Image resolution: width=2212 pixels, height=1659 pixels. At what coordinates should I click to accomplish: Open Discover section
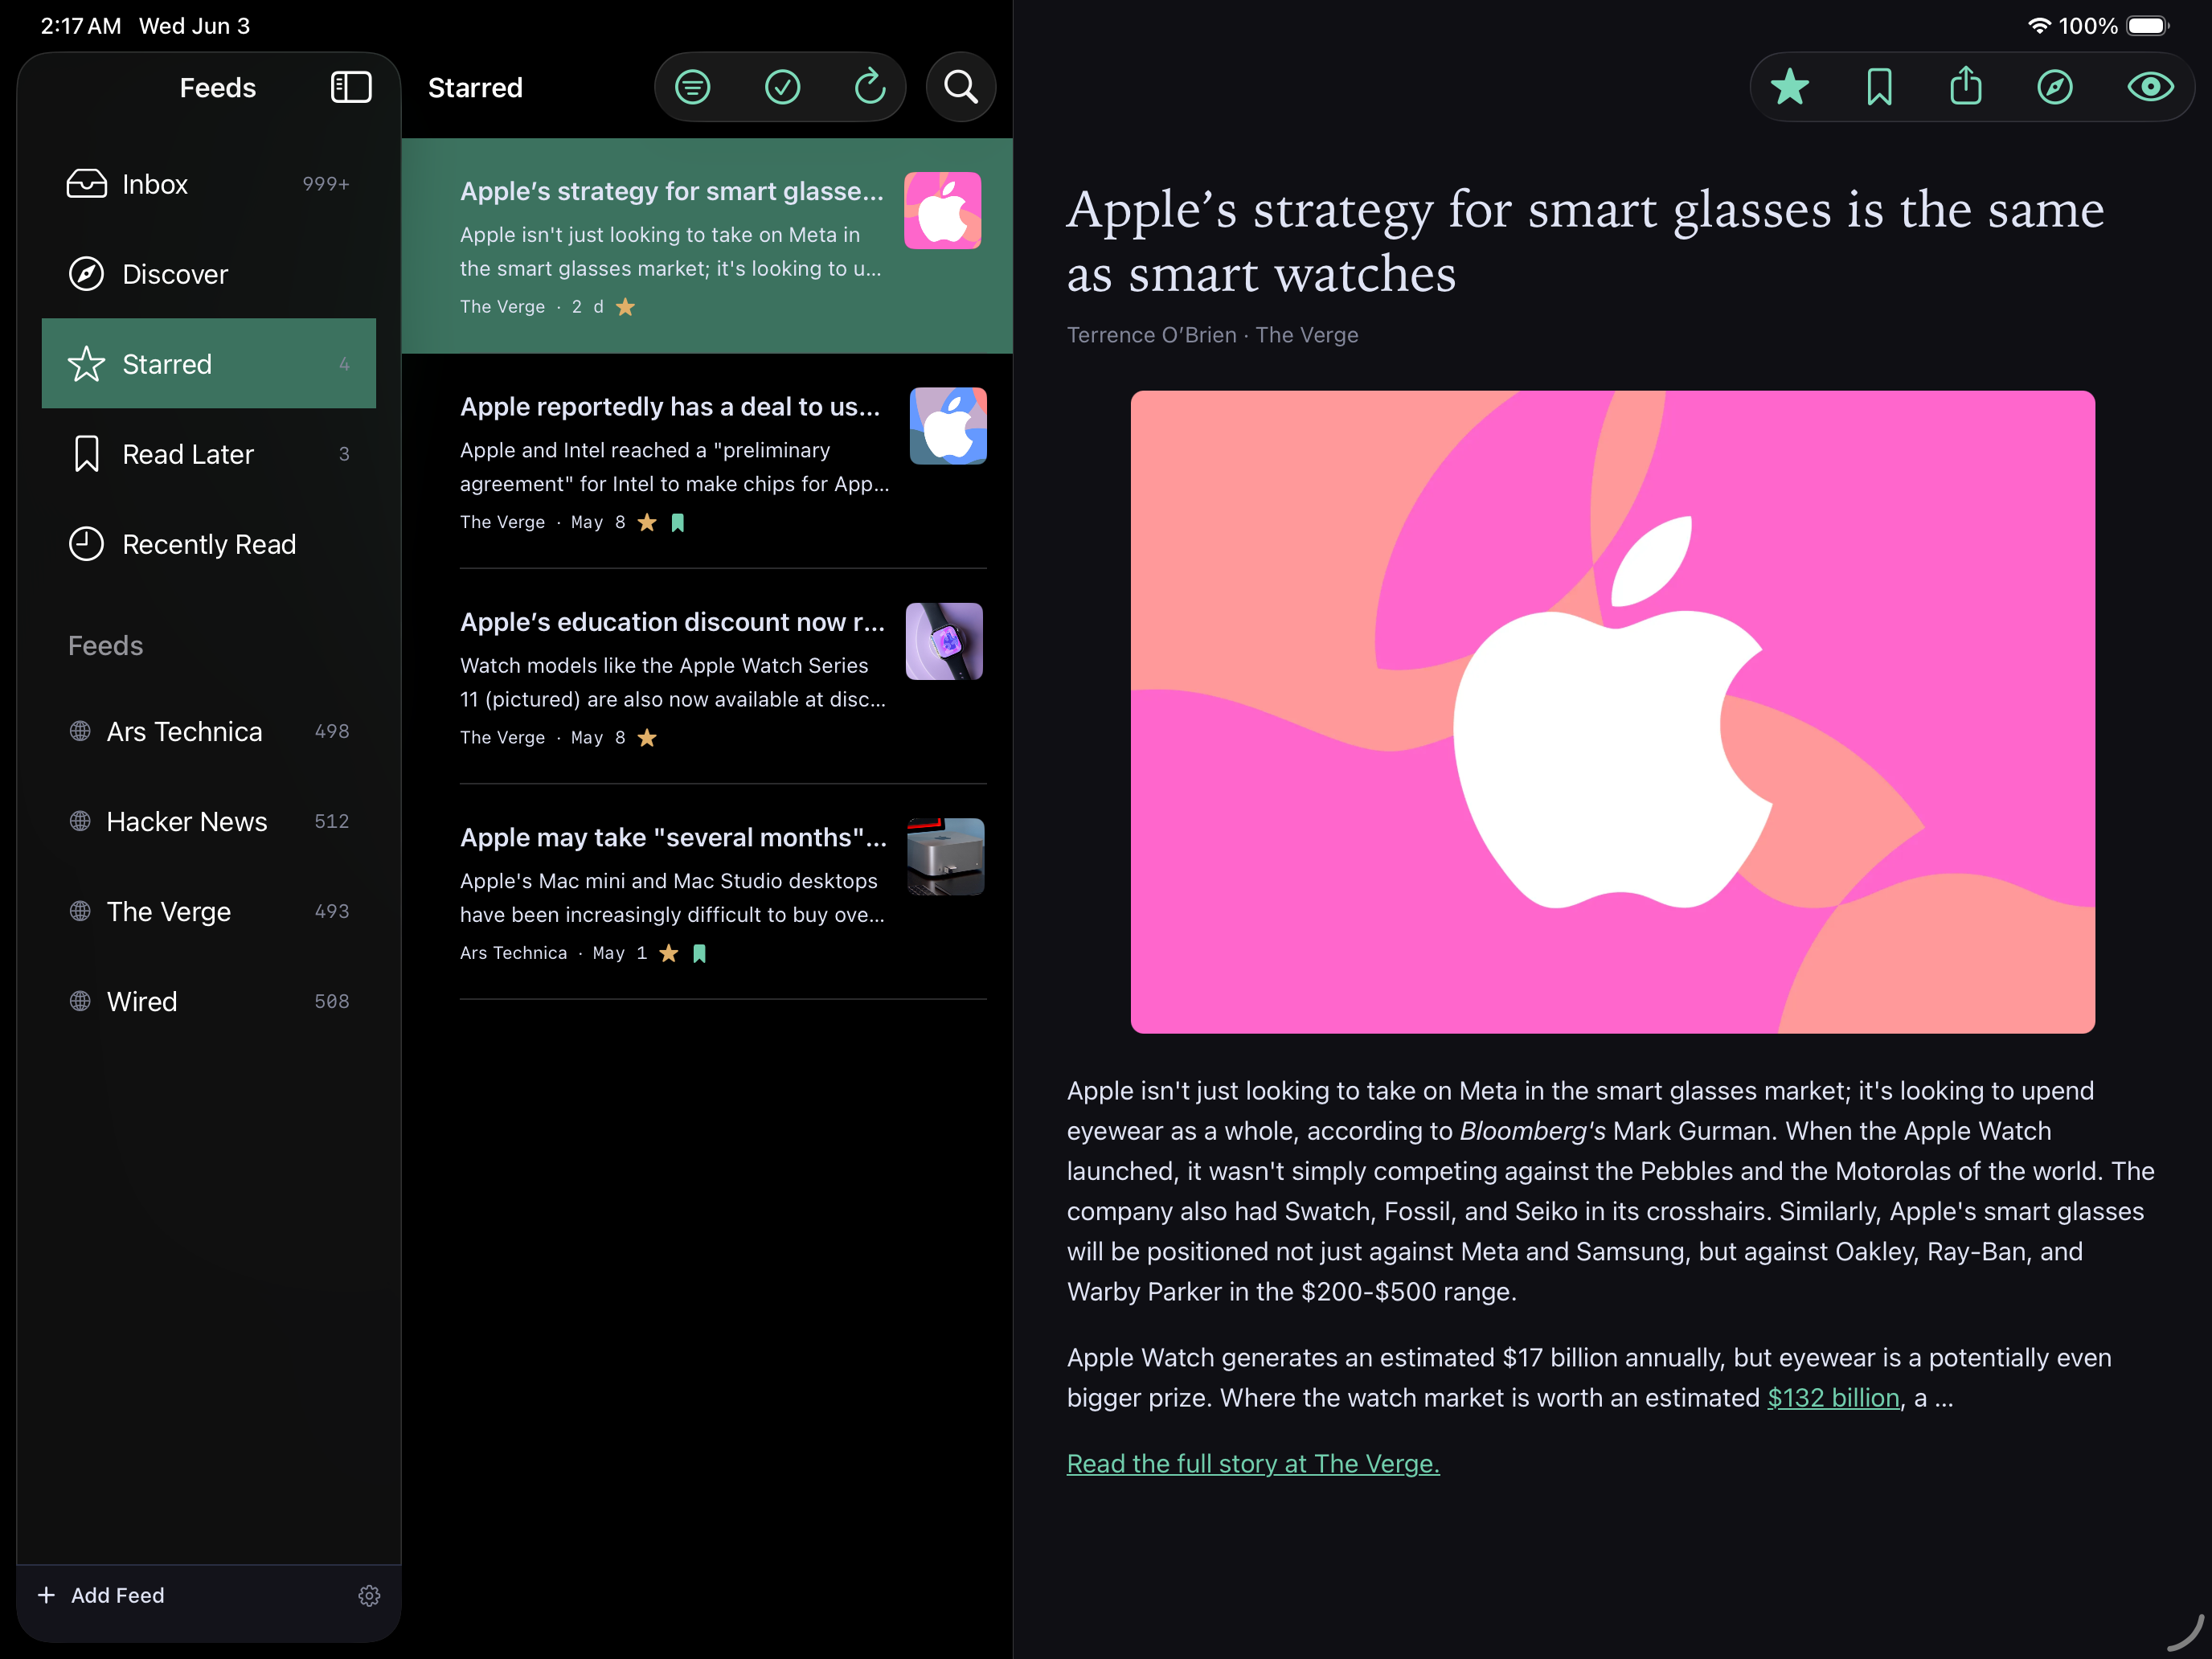tap(208, 274)
